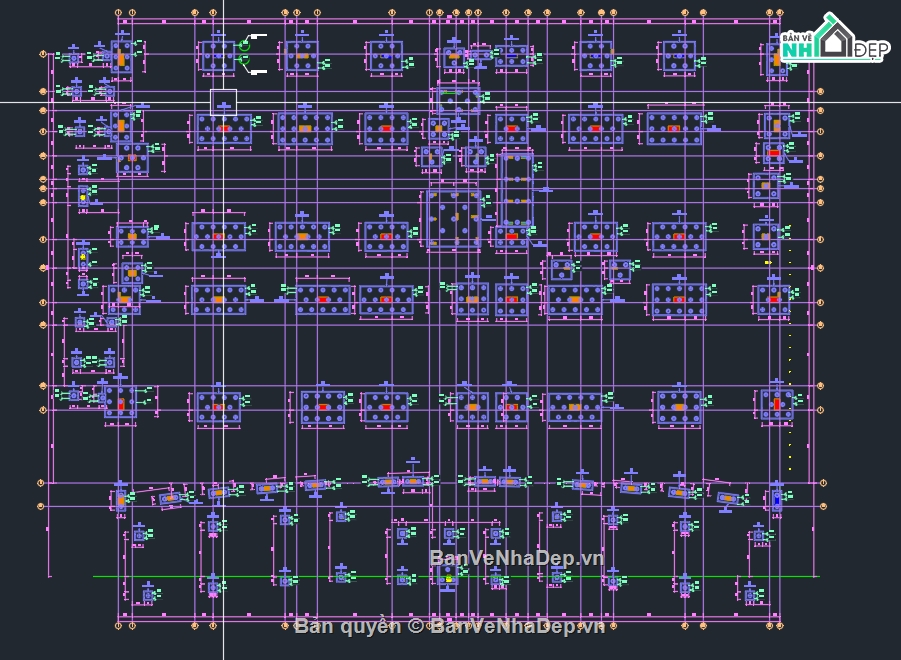Click the upper green circle section callout

coord(245,44)
